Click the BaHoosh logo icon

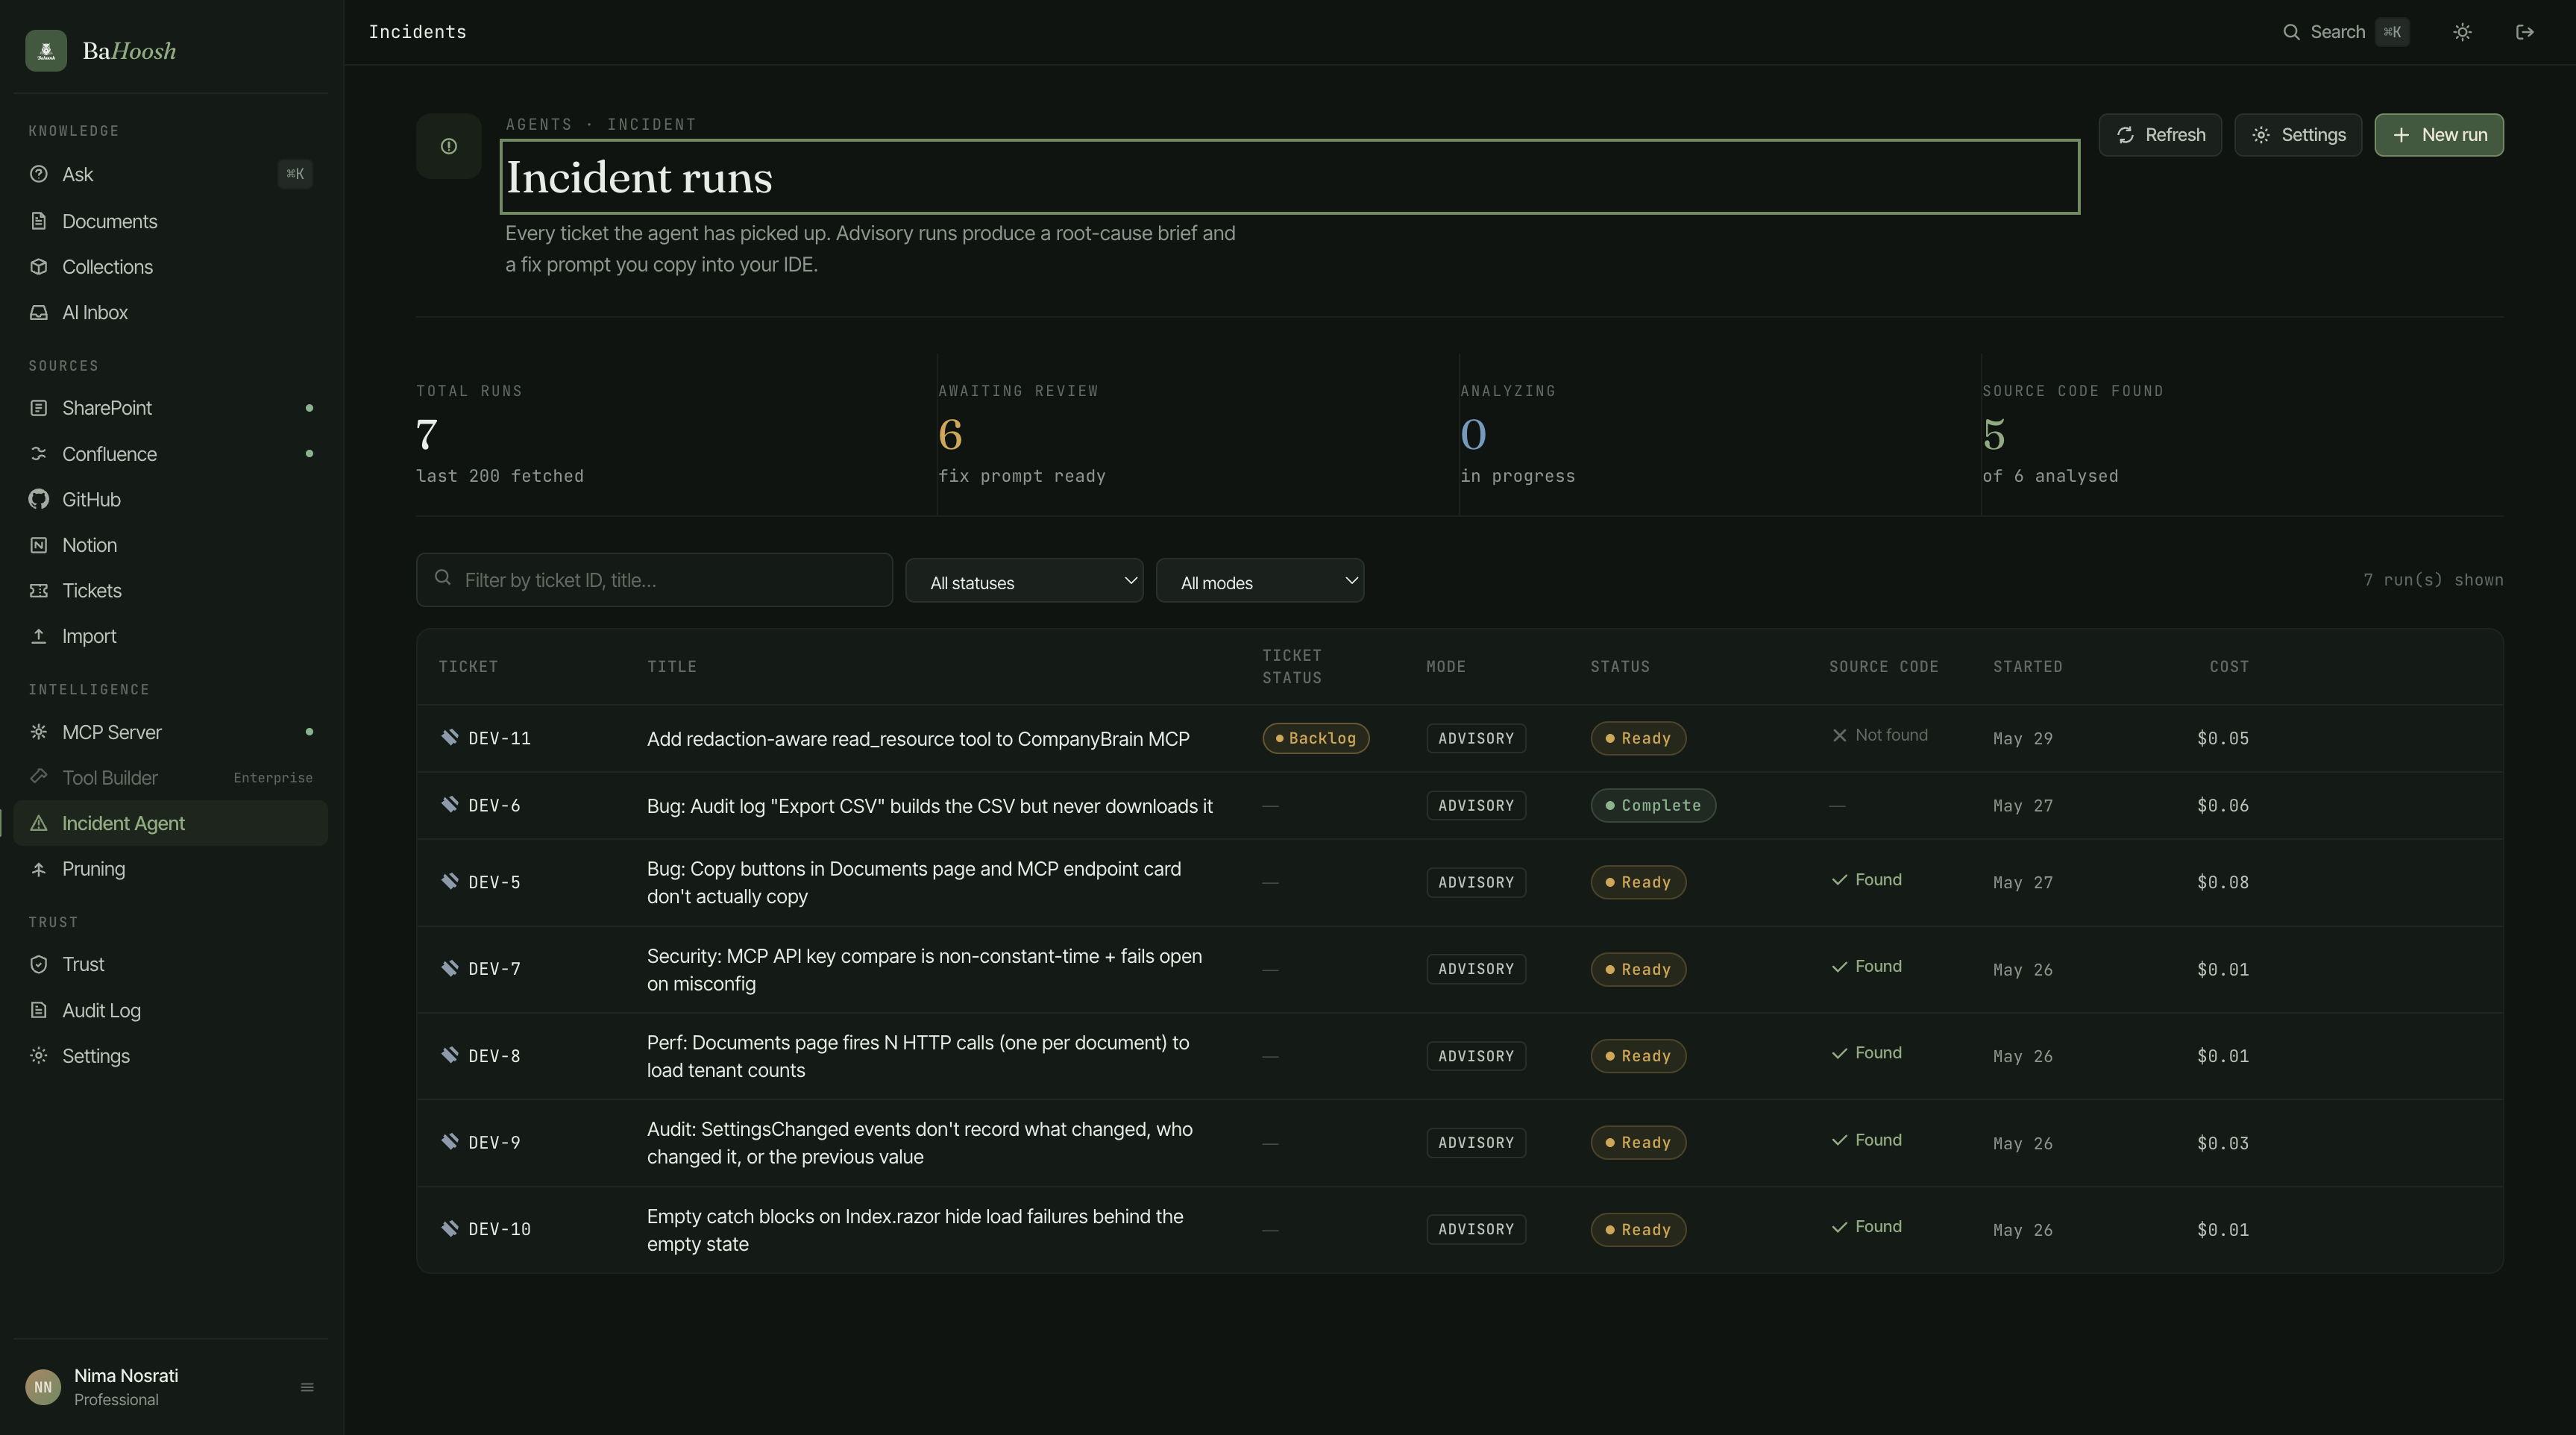[46, 50]
